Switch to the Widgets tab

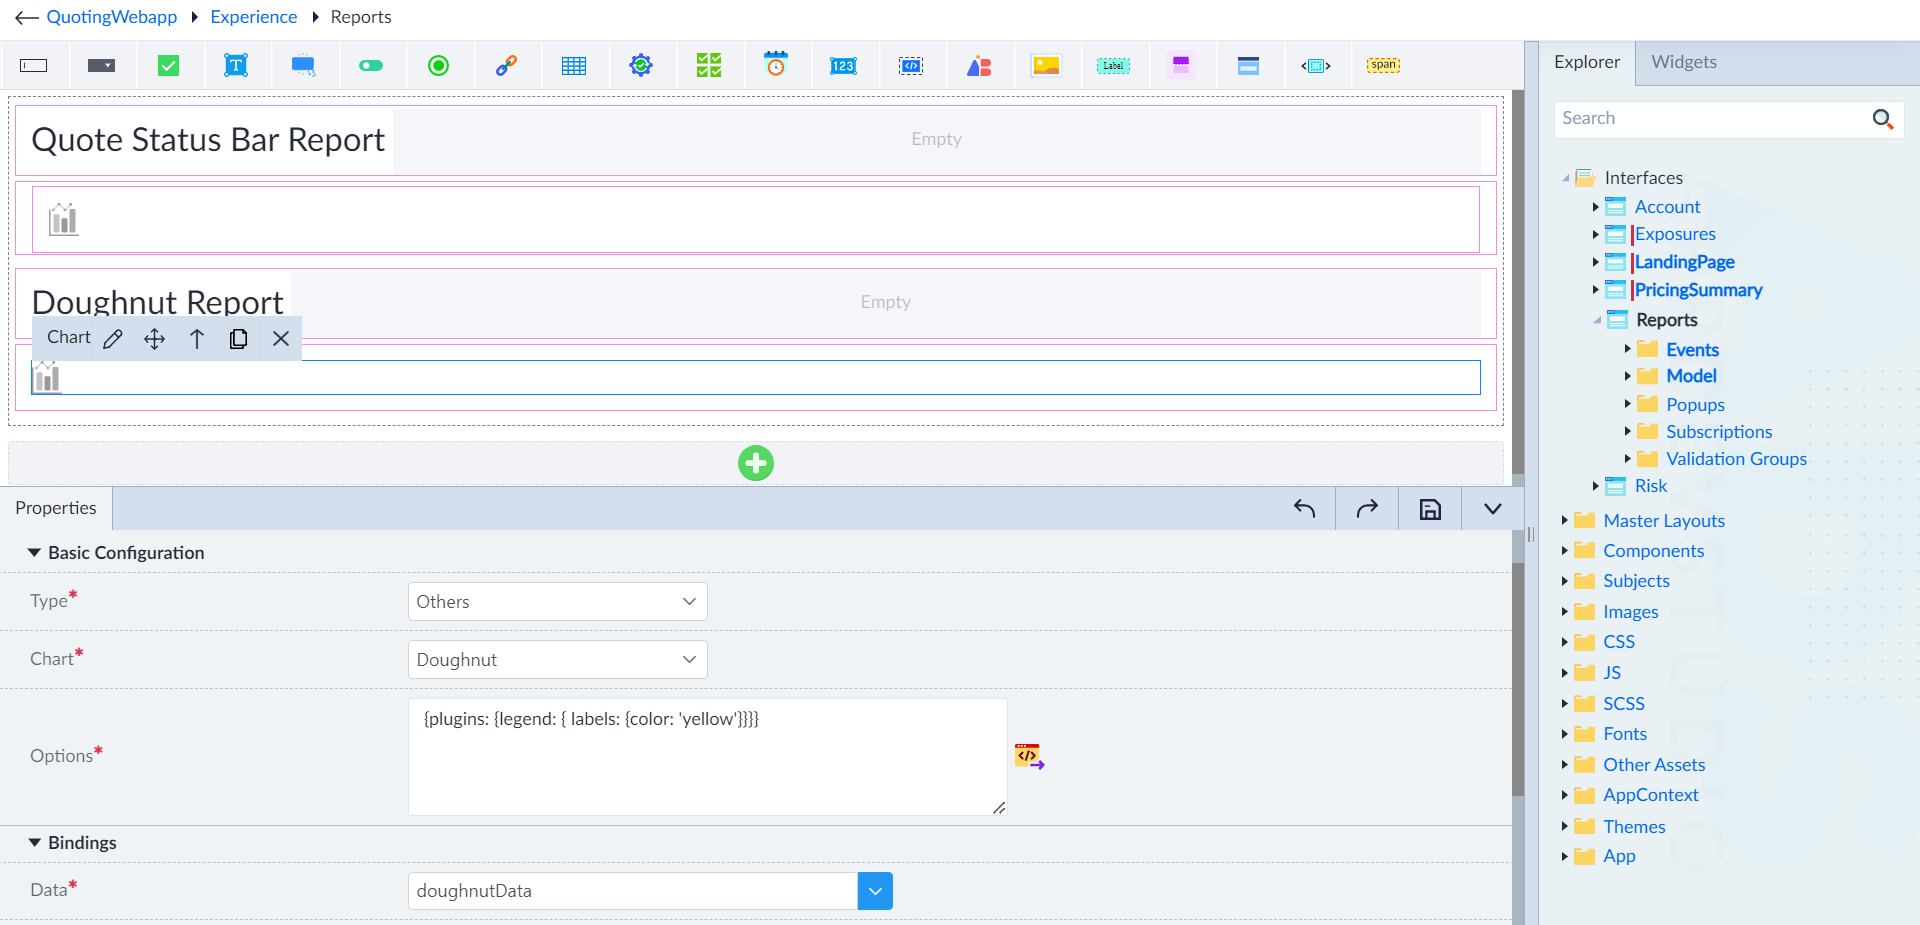coord(1684,62)
